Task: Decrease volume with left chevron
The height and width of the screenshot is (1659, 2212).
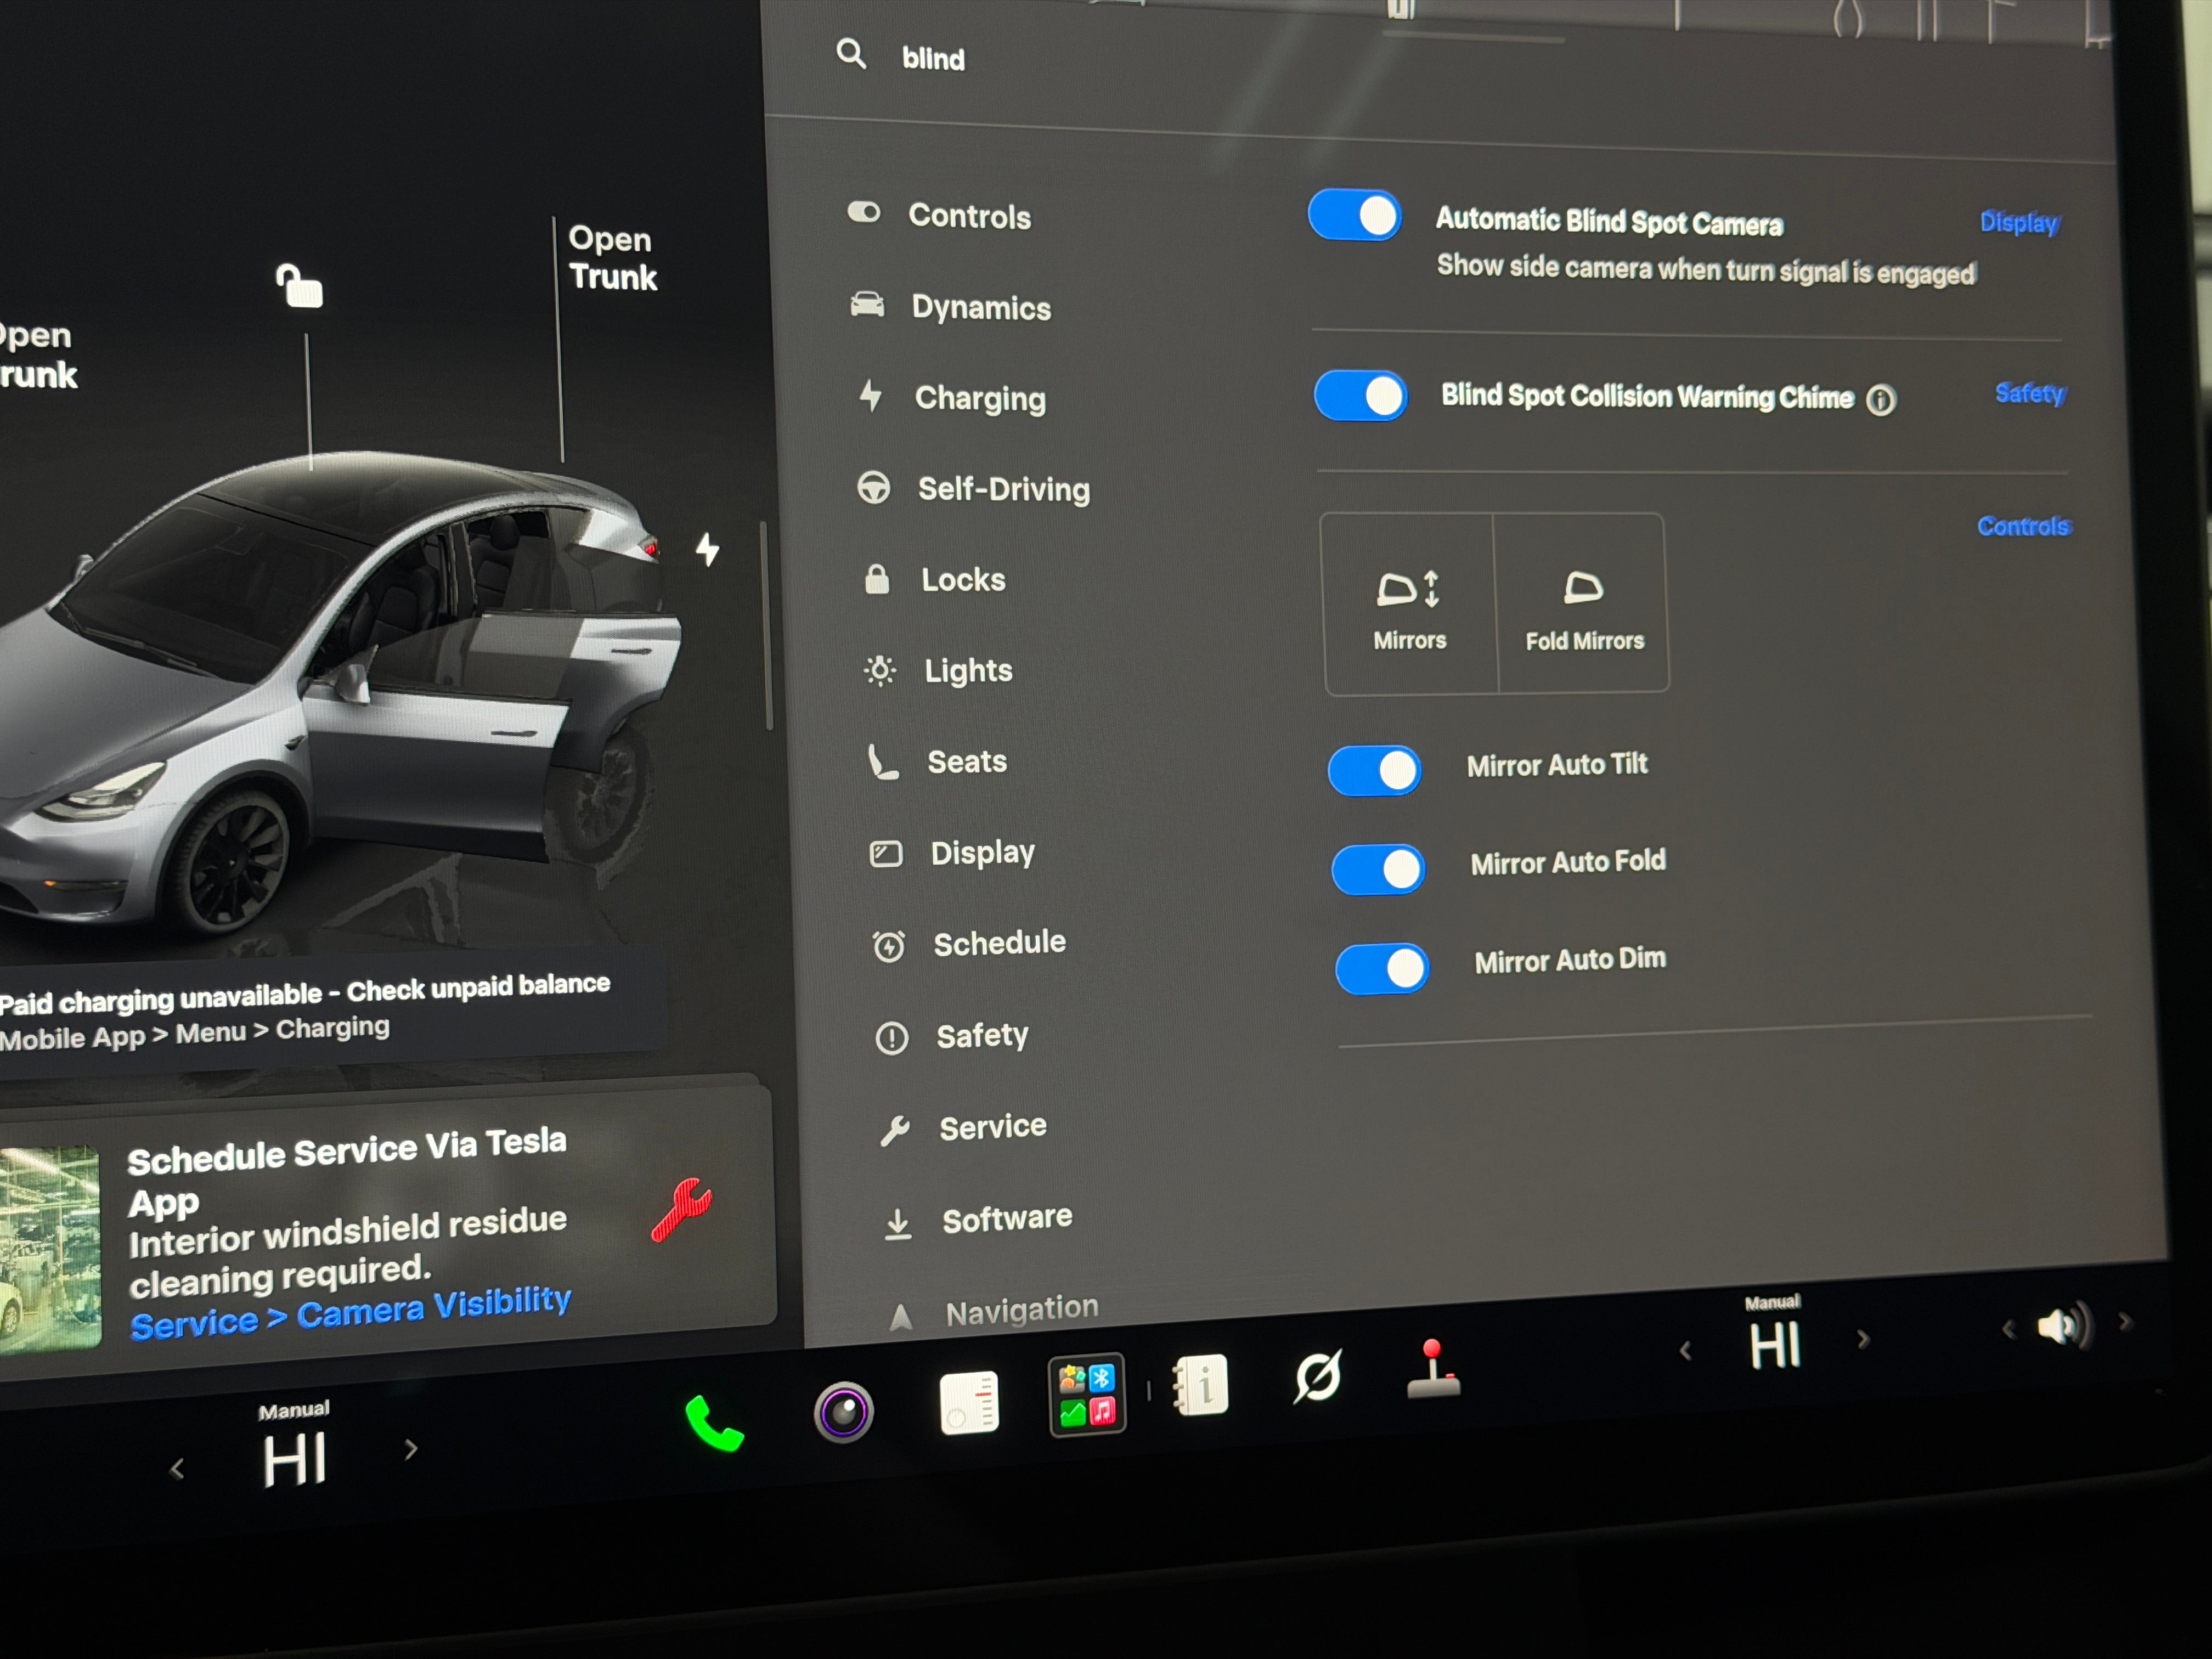Action: click(x=2009, y=1329)
